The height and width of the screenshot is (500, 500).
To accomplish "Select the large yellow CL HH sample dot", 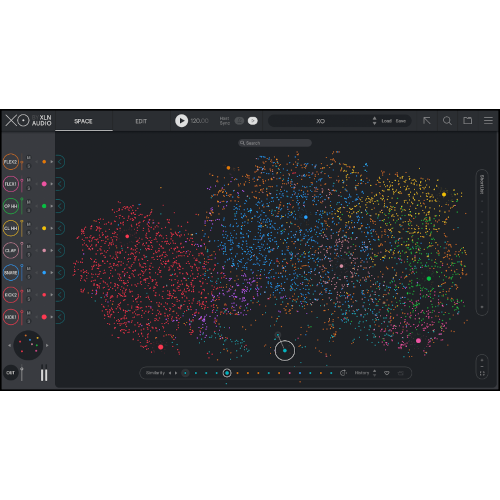I will (x=444, y=194).
